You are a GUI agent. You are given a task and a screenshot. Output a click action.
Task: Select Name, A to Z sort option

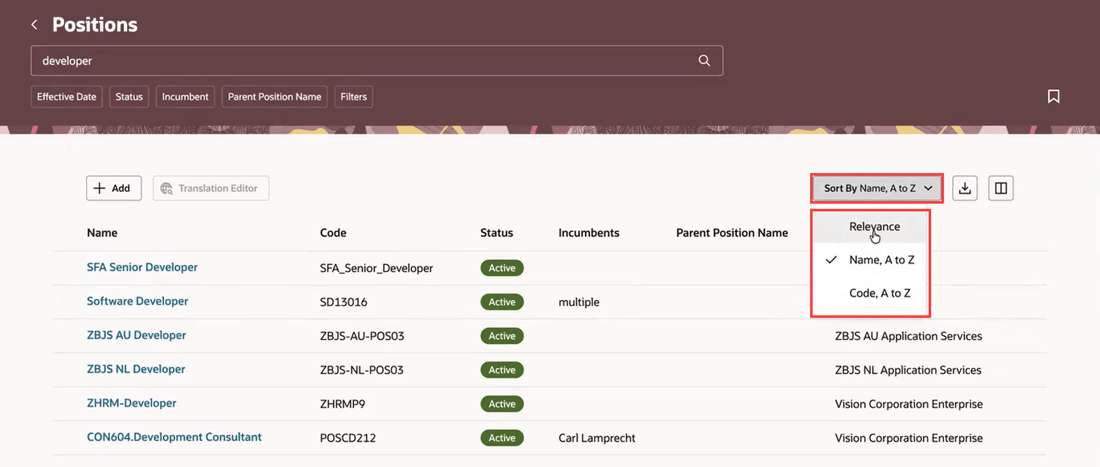(871, 259)
